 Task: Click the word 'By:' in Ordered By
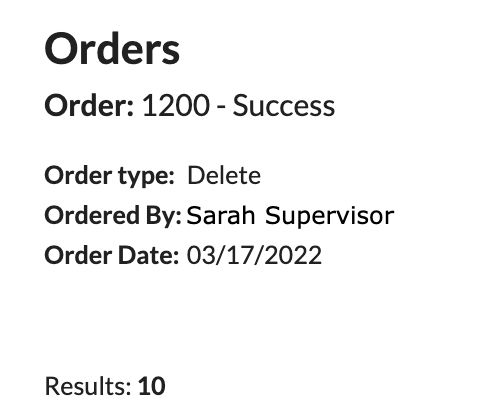click(164, 216)
